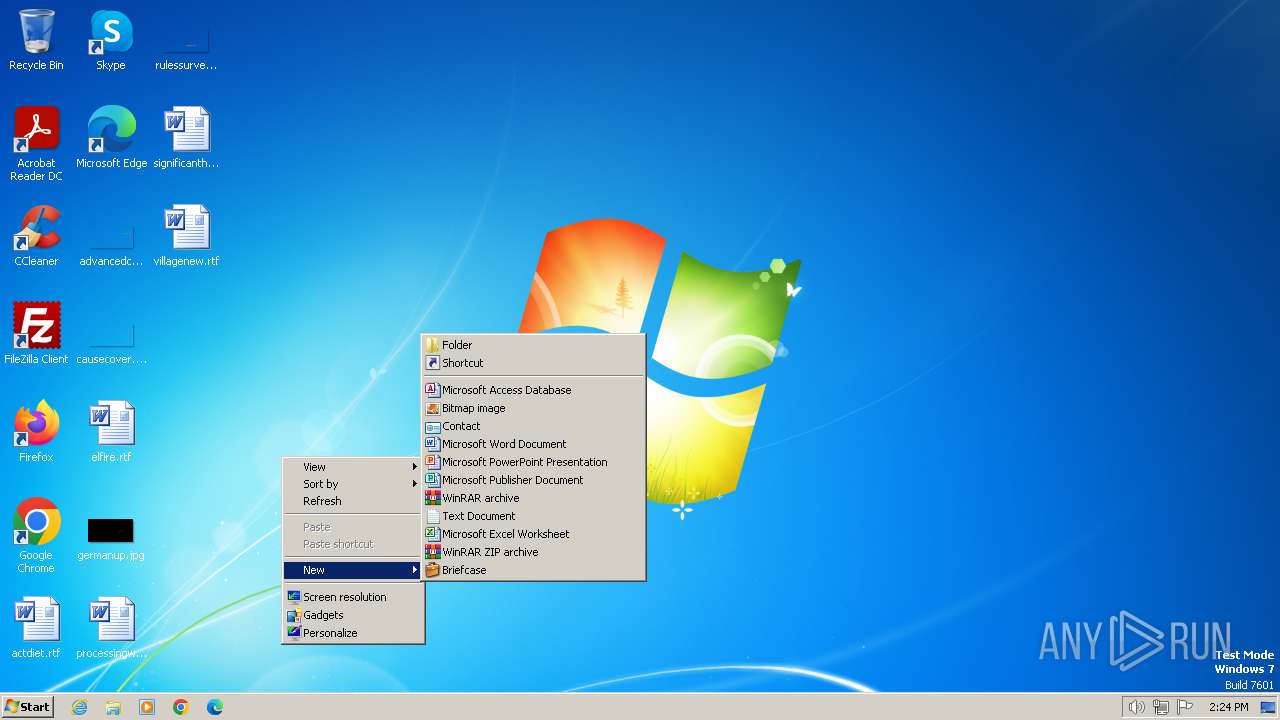The image size is (1280, 720).
Task: Select actdiet.rtf on the desktop
Action: tap(36, 628)
